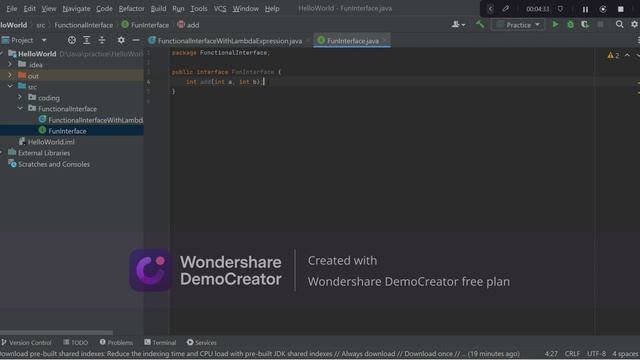This screenshot has height=360, width=640.
Task: Click the src breadcrumb
Action: pyautogui.click(x=41, y=25)
